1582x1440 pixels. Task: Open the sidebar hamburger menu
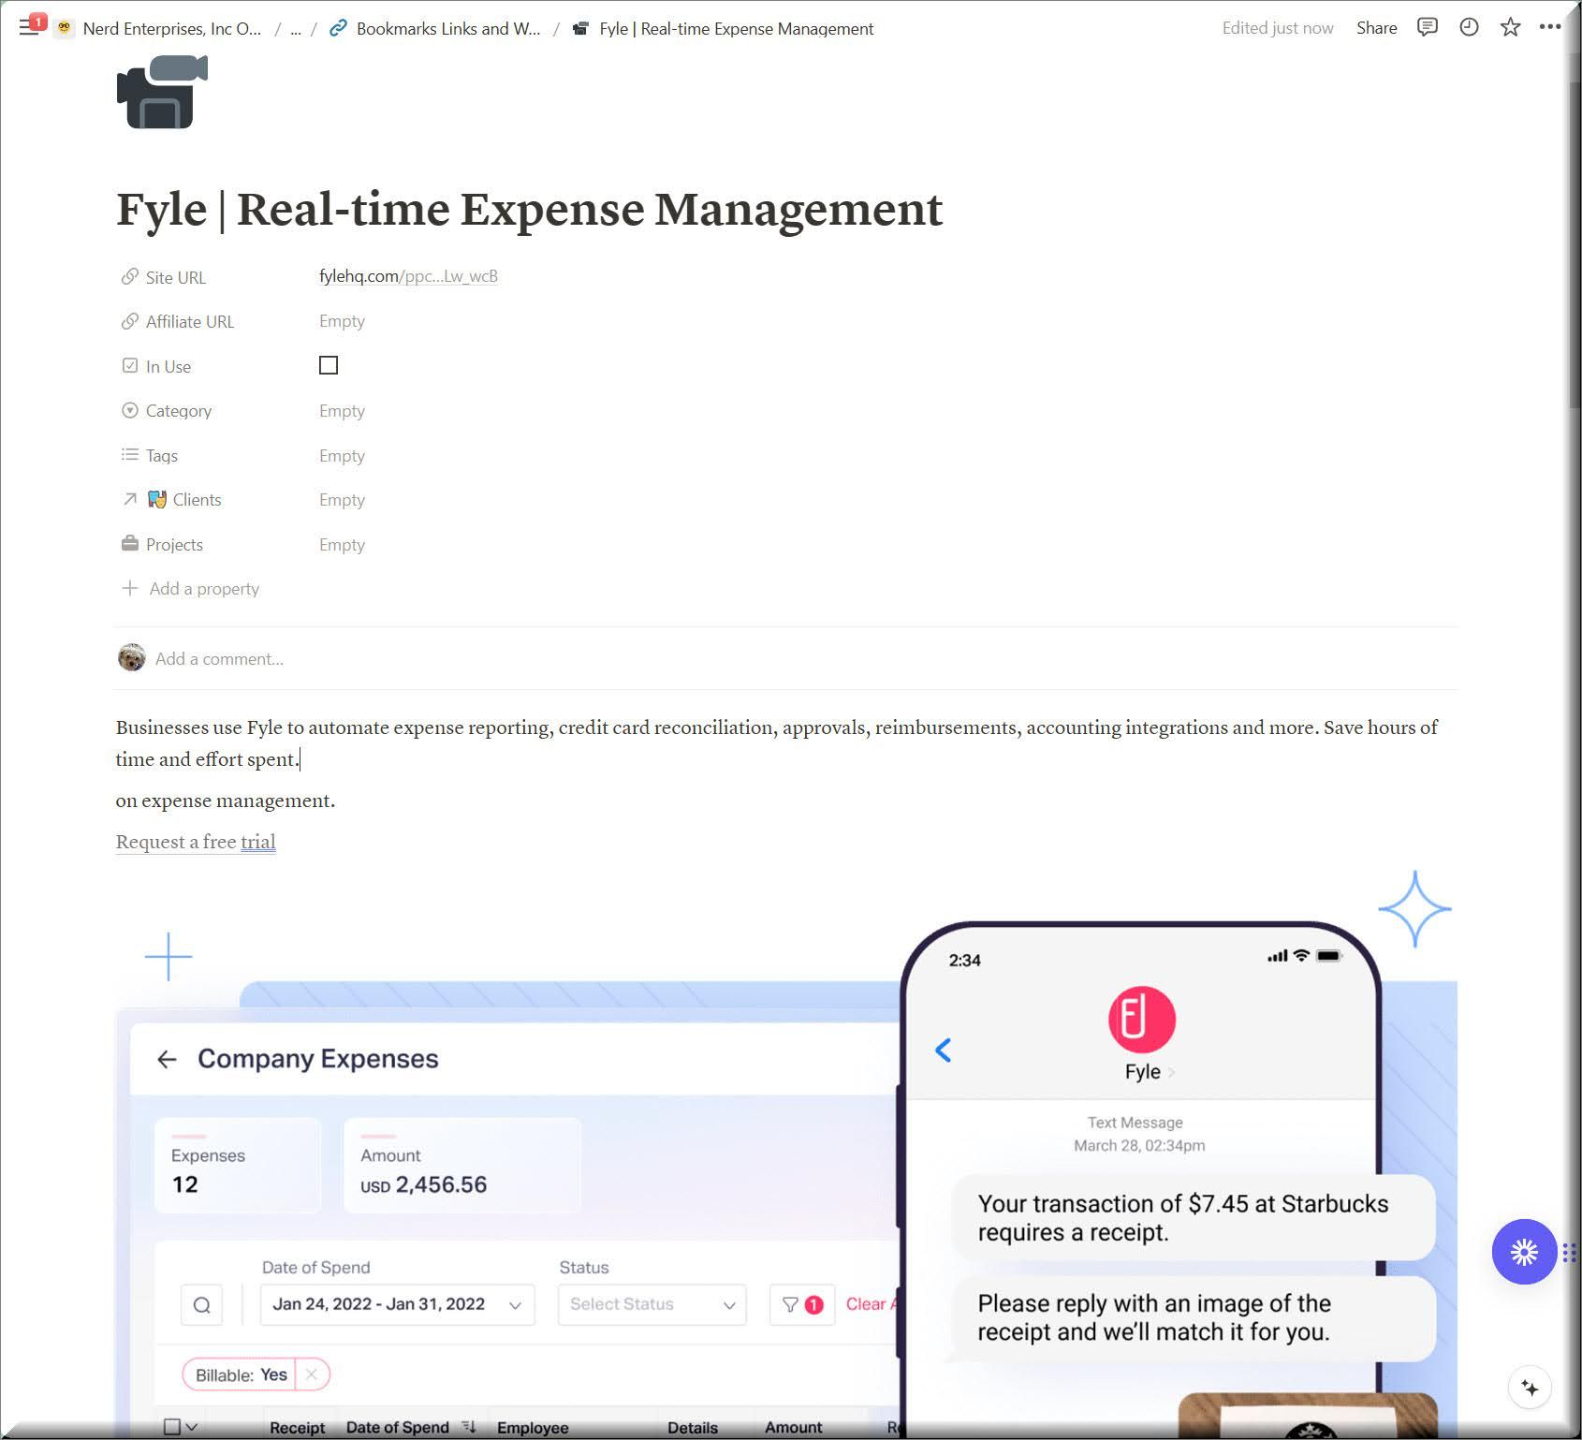(28, 27)
